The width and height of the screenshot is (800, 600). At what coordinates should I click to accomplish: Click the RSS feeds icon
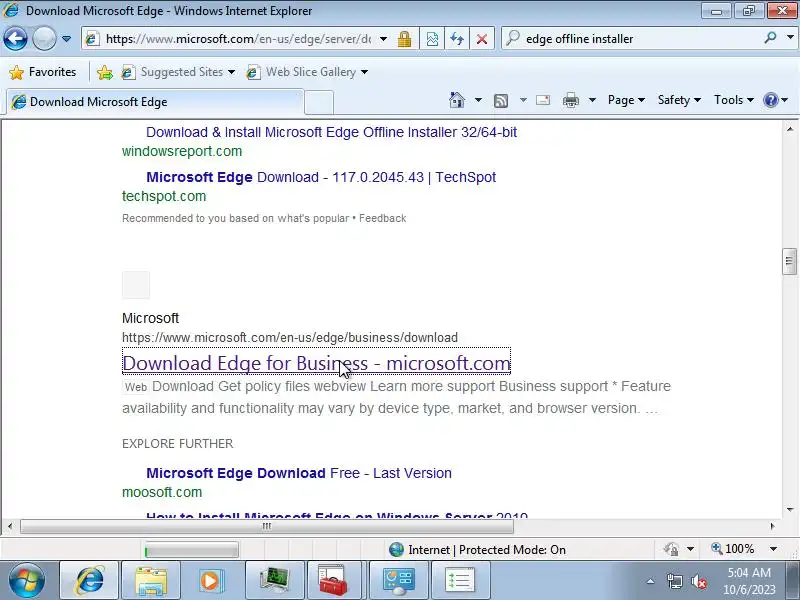point(501,101)
